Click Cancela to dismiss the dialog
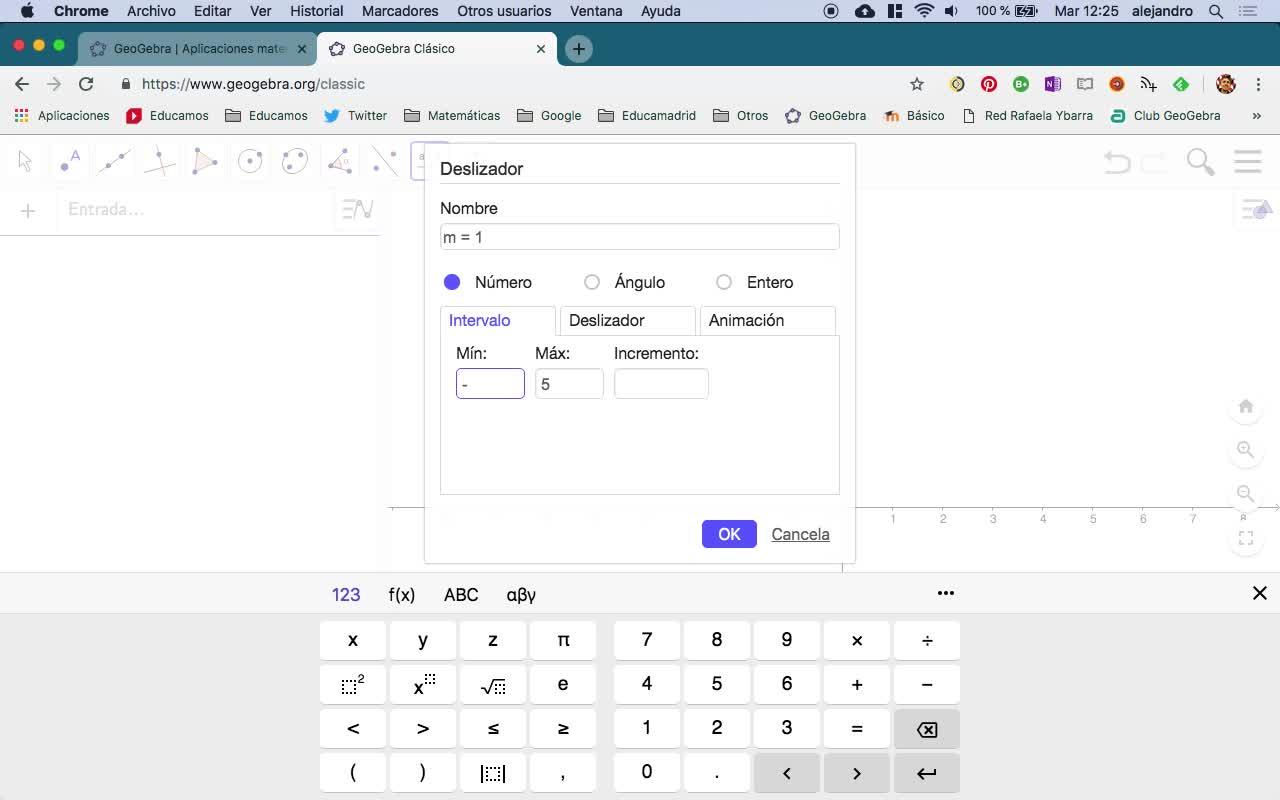Screen dimensions: 1280x800 (x=800, y=534)
